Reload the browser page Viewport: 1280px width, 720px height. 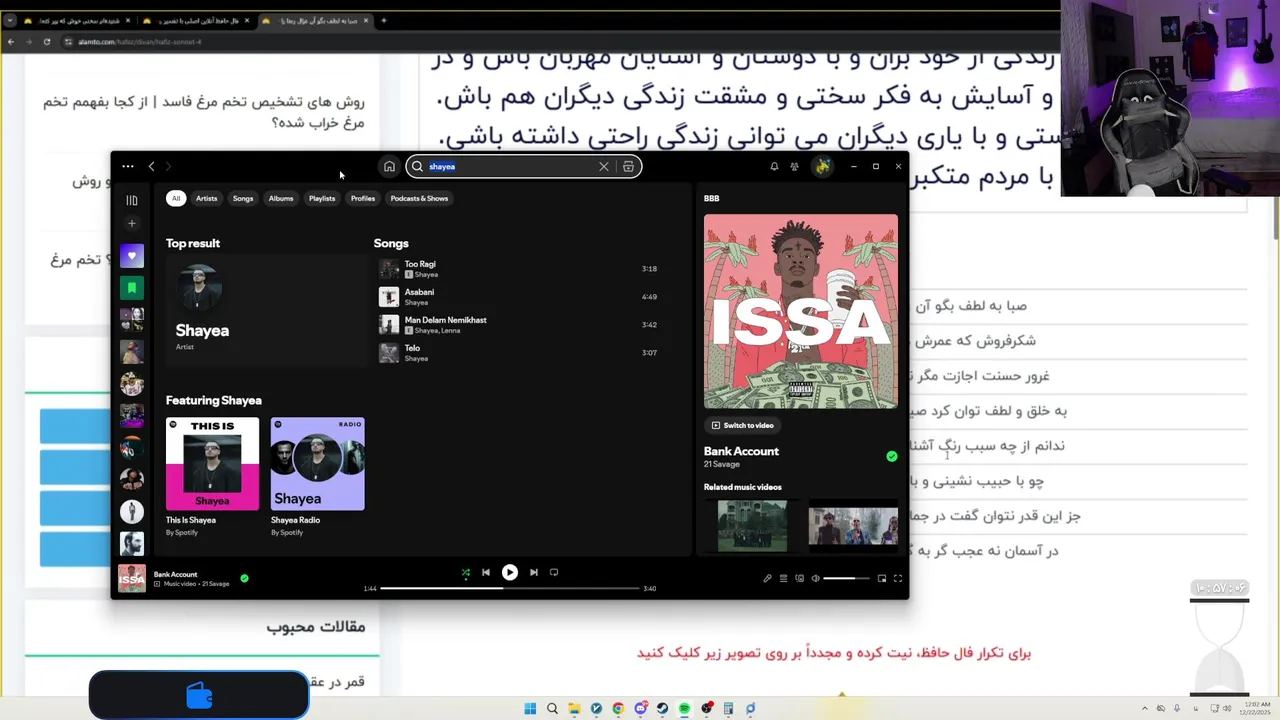click(46, 42)
